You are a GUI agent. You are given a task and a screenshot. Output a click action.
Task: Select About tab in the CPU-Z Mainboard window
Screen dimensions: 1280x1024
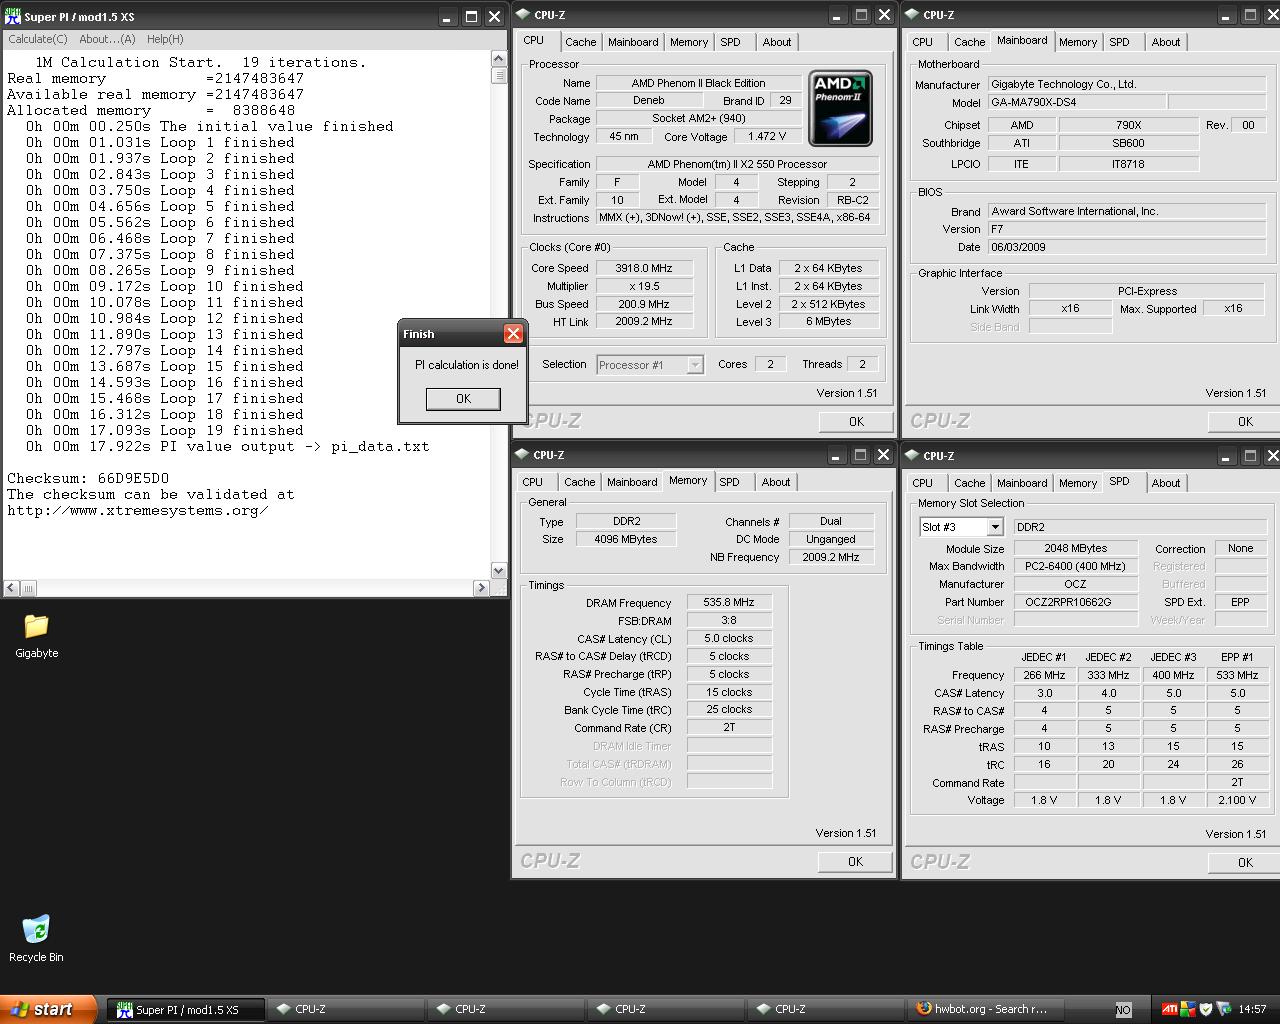point(1166,42)
